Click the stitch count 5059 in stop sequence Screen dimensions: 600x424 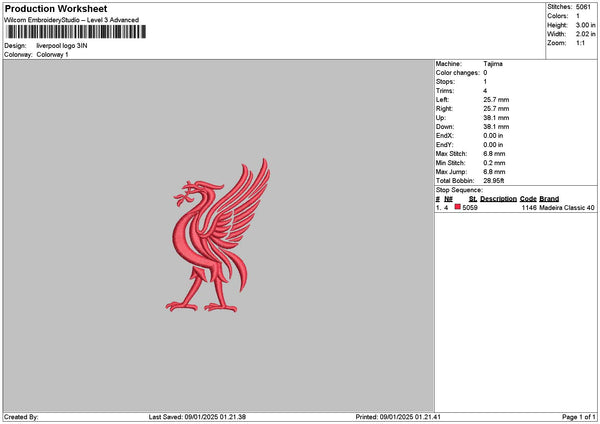470,208
